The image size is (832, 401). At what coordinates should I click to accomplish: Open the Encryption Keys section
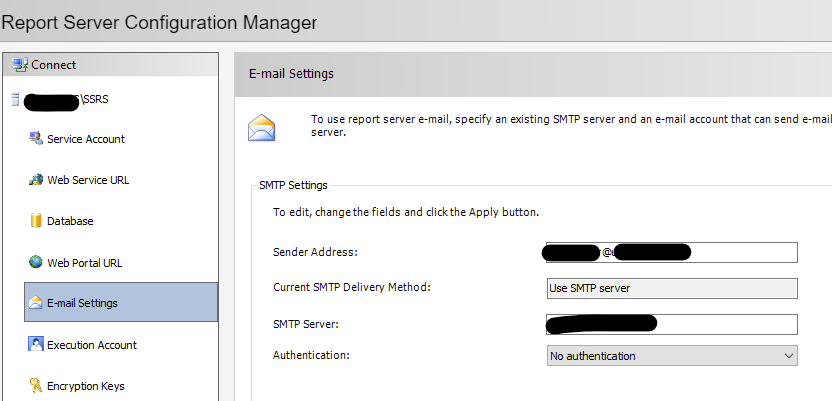click(x=86, y=386)
